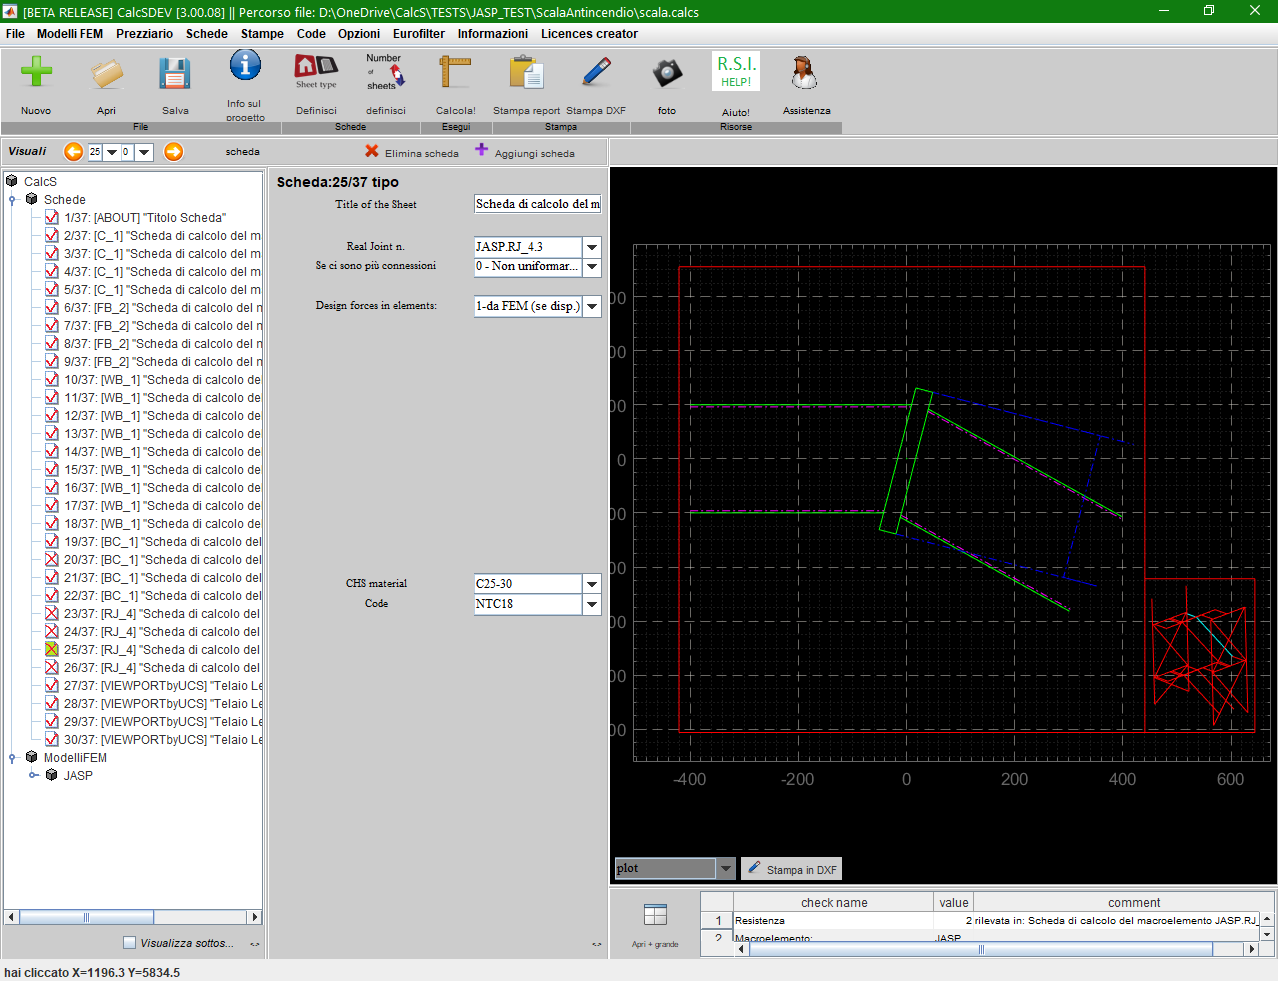Open Design forces in elements dropdown

click(592, 306)
